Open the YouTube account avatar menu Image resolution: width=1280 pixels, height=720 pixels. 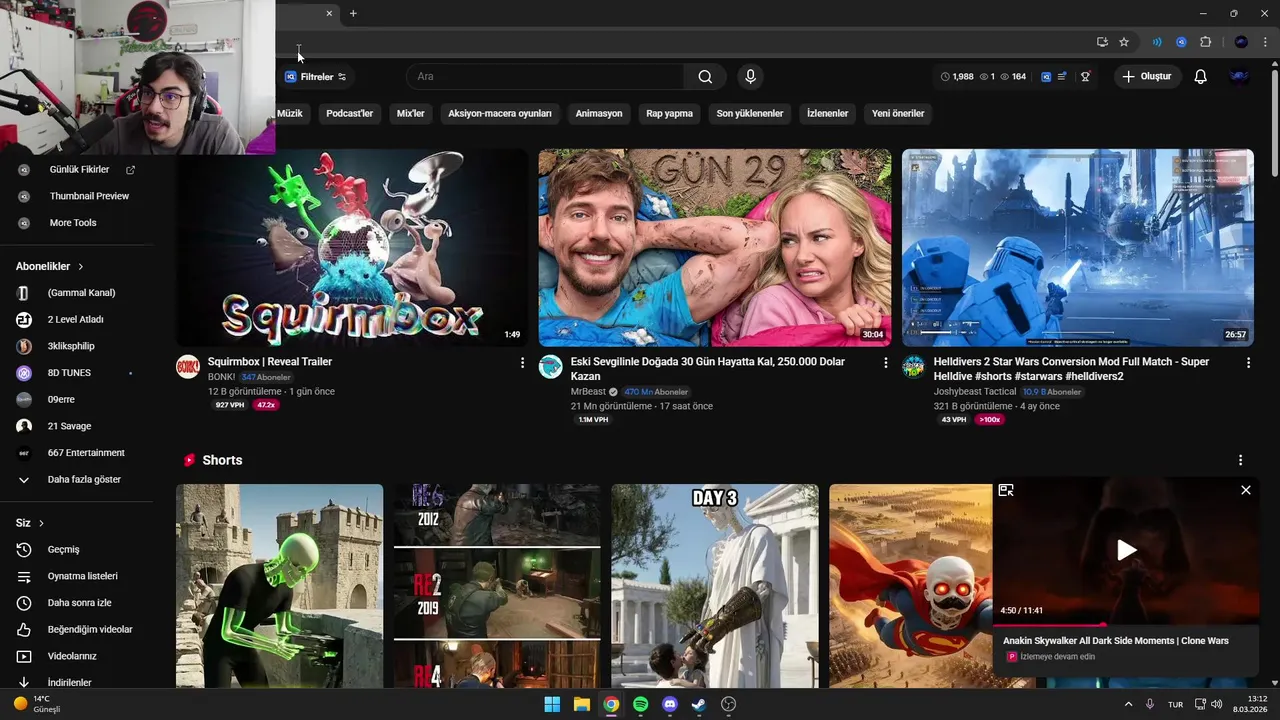click(1239, 77)
